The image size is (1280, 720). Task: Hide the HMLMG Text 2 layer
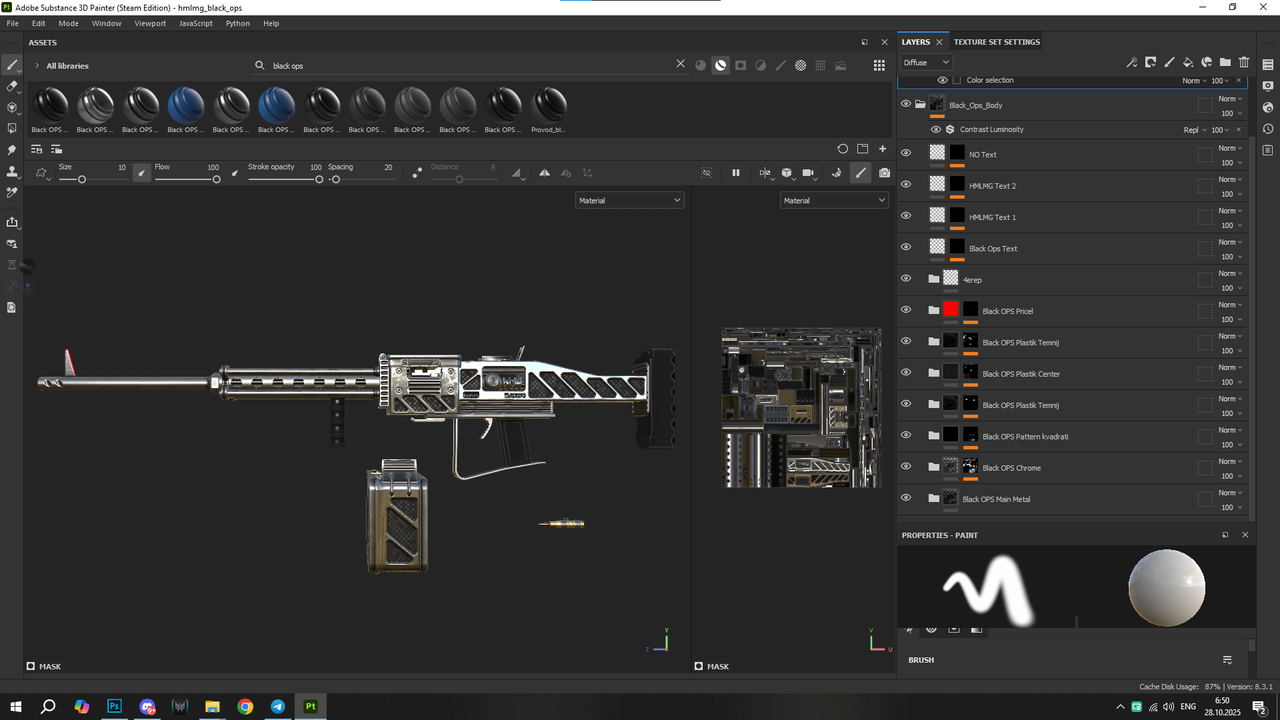click(906, 185)
